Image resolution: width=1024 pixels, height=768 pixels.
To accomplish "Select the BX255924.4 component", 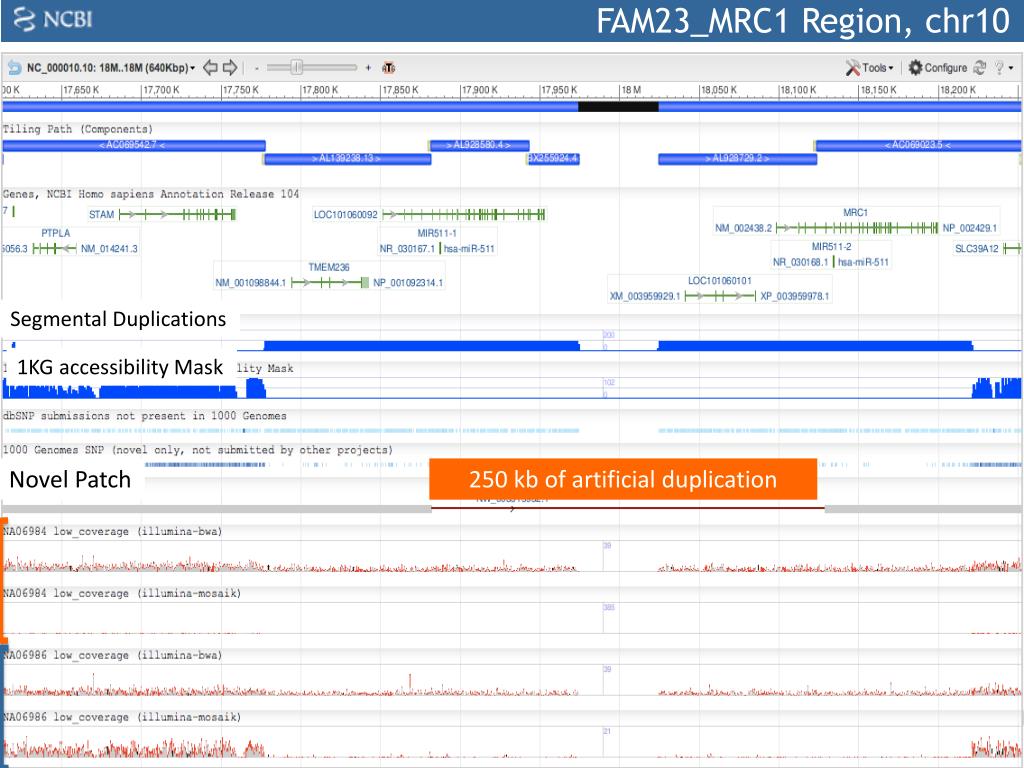I will click(553, 159).
